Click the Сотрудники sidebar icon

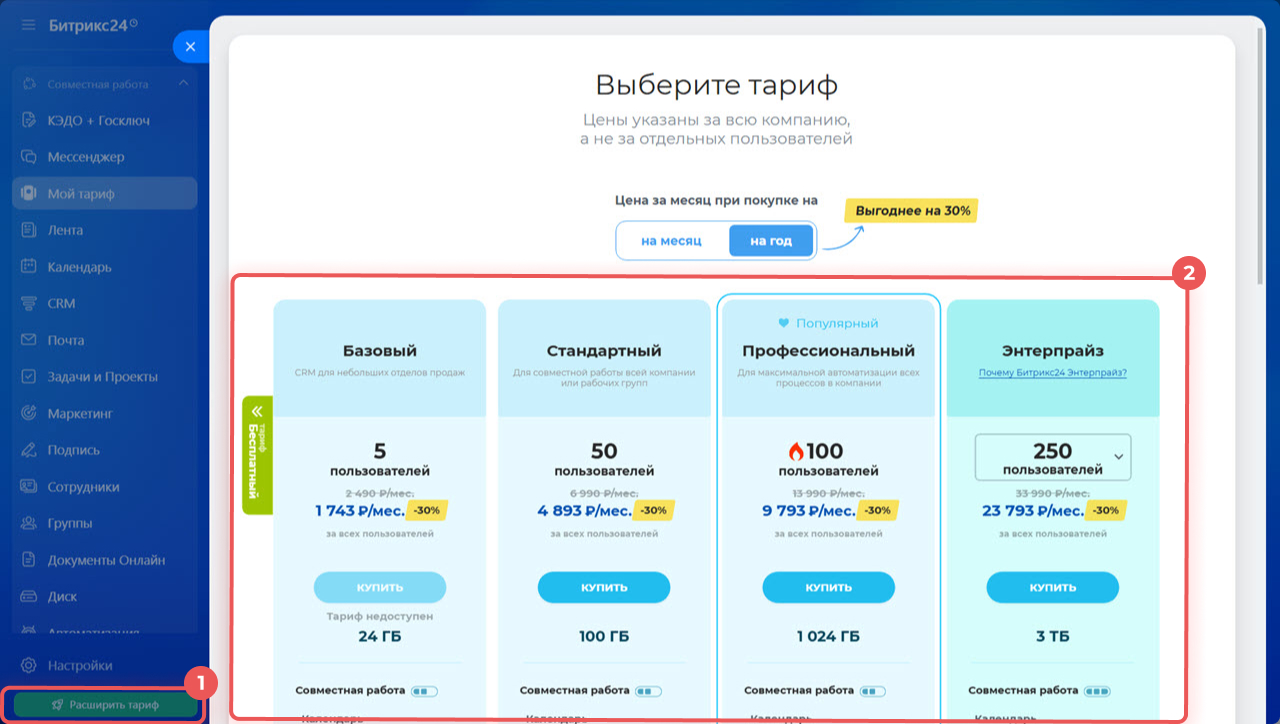pyautogui.click(x=30, y=487)
